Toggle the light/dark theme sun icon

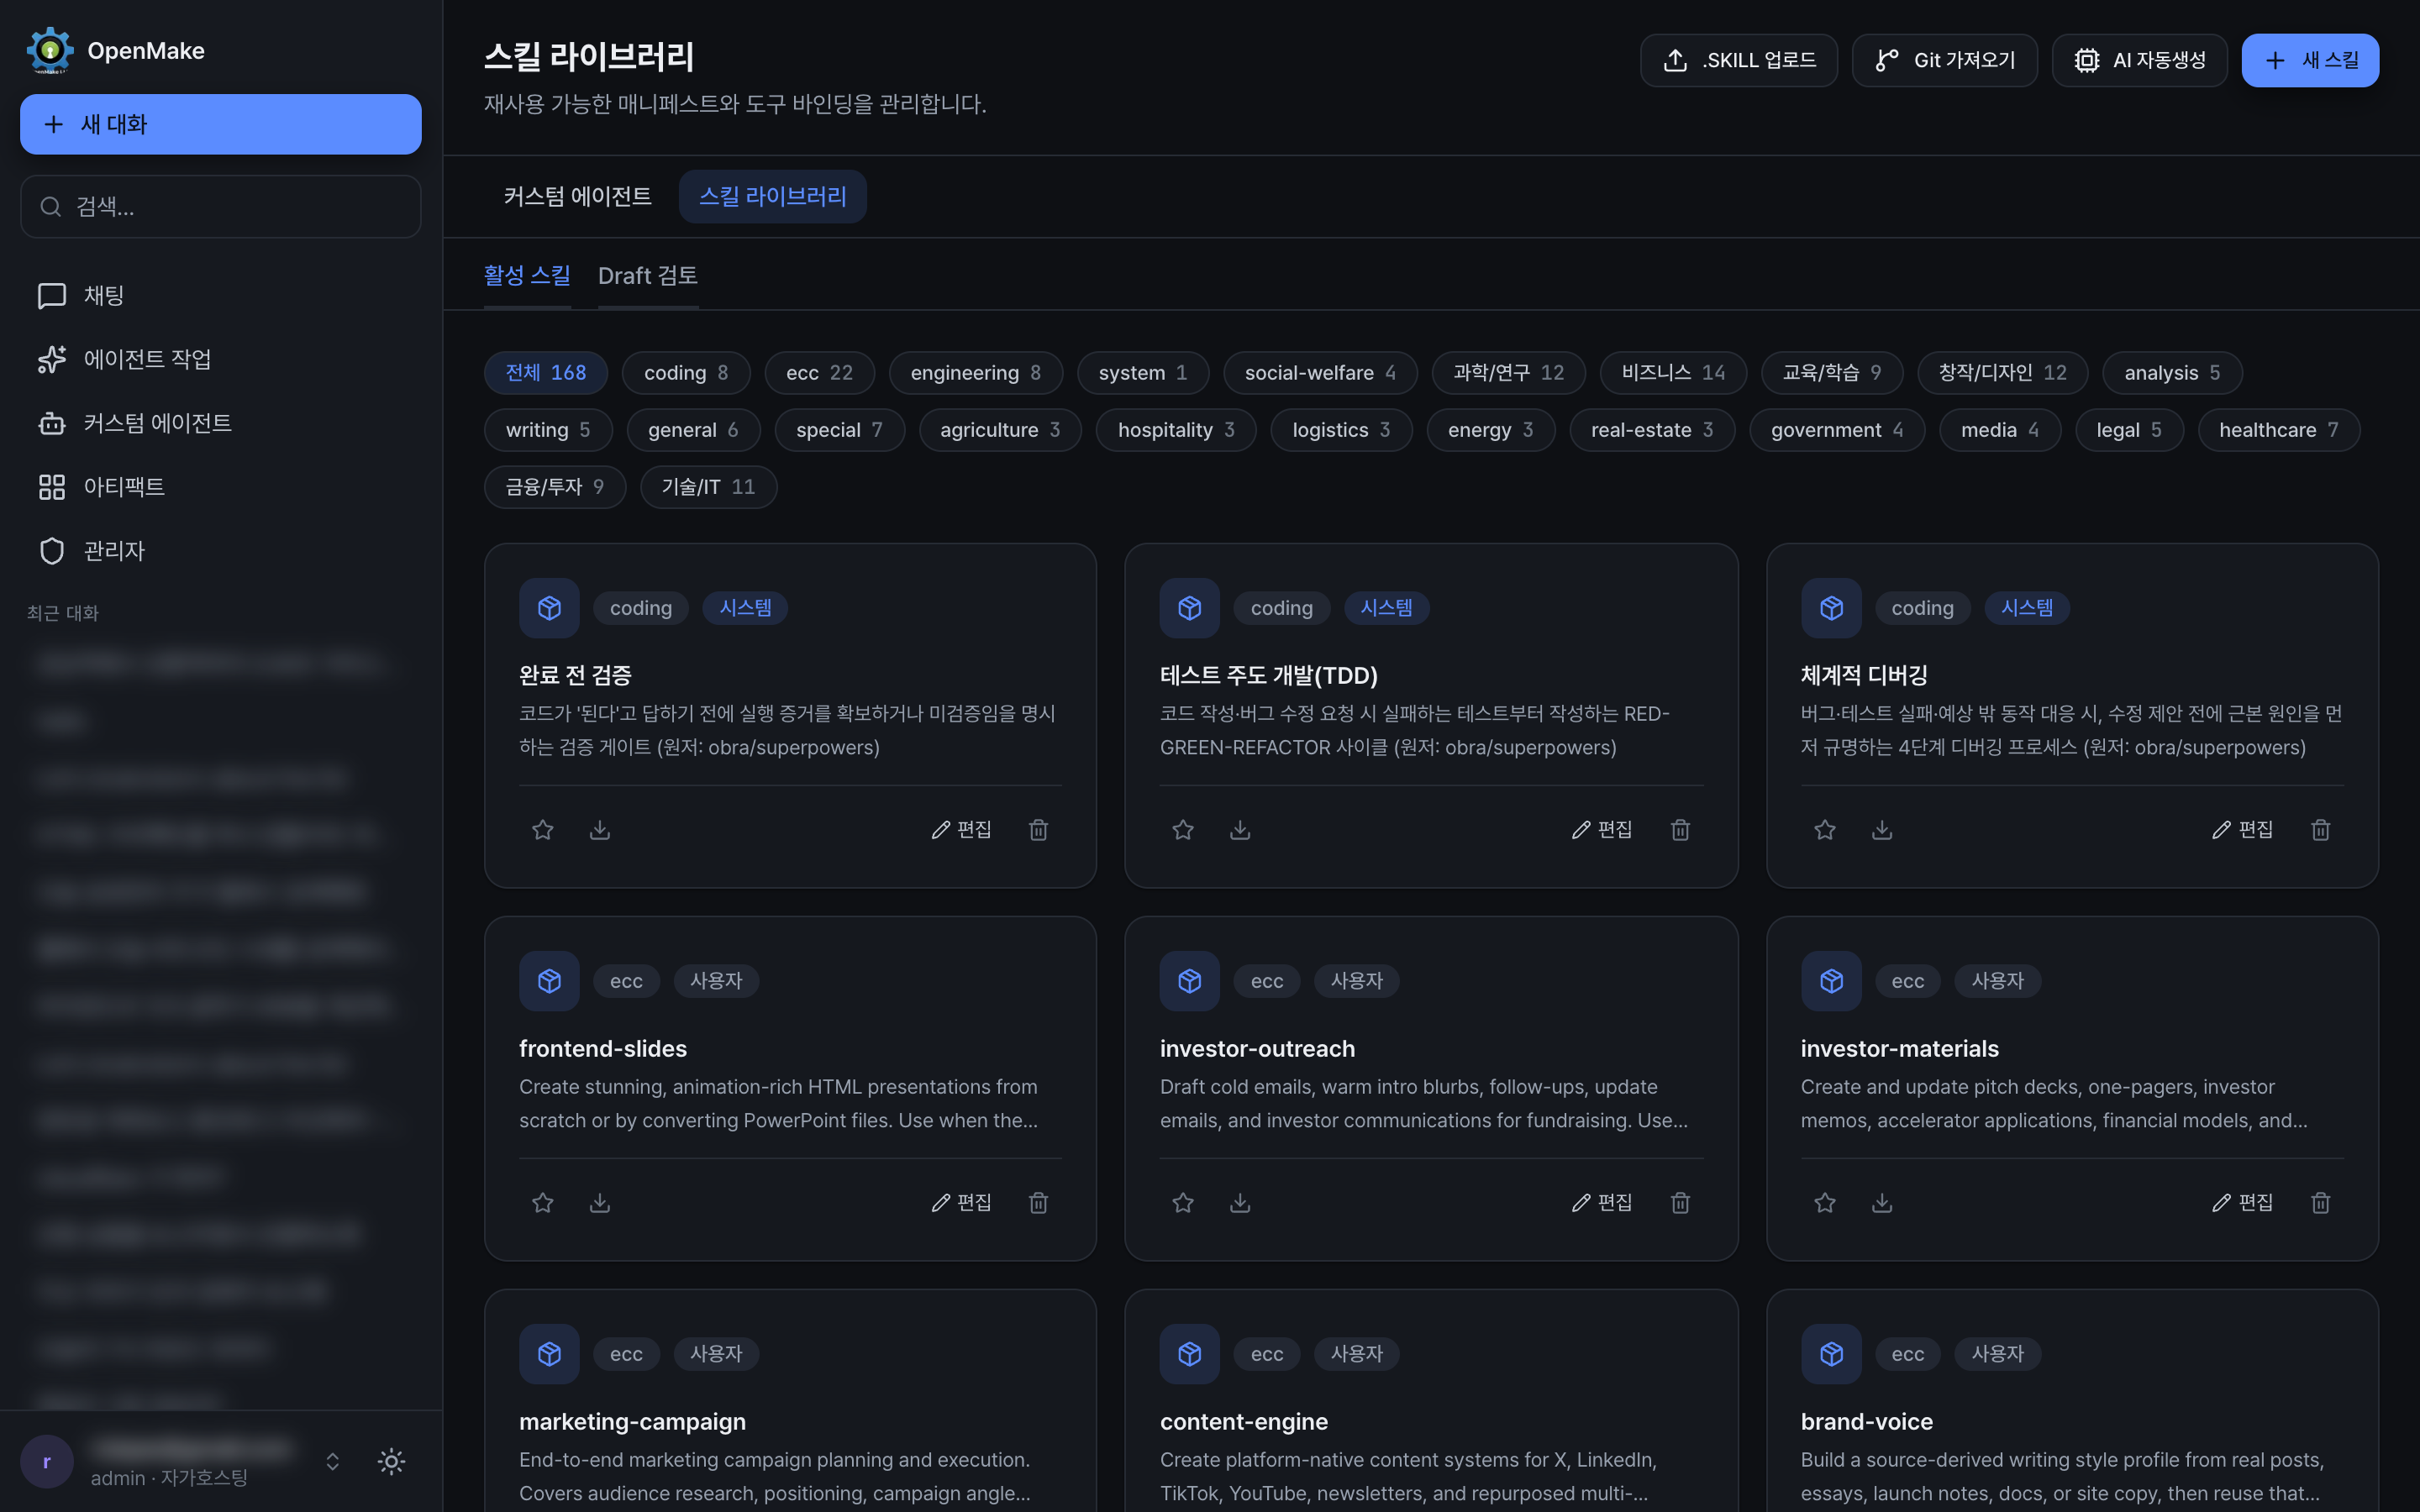point(391,1461)
